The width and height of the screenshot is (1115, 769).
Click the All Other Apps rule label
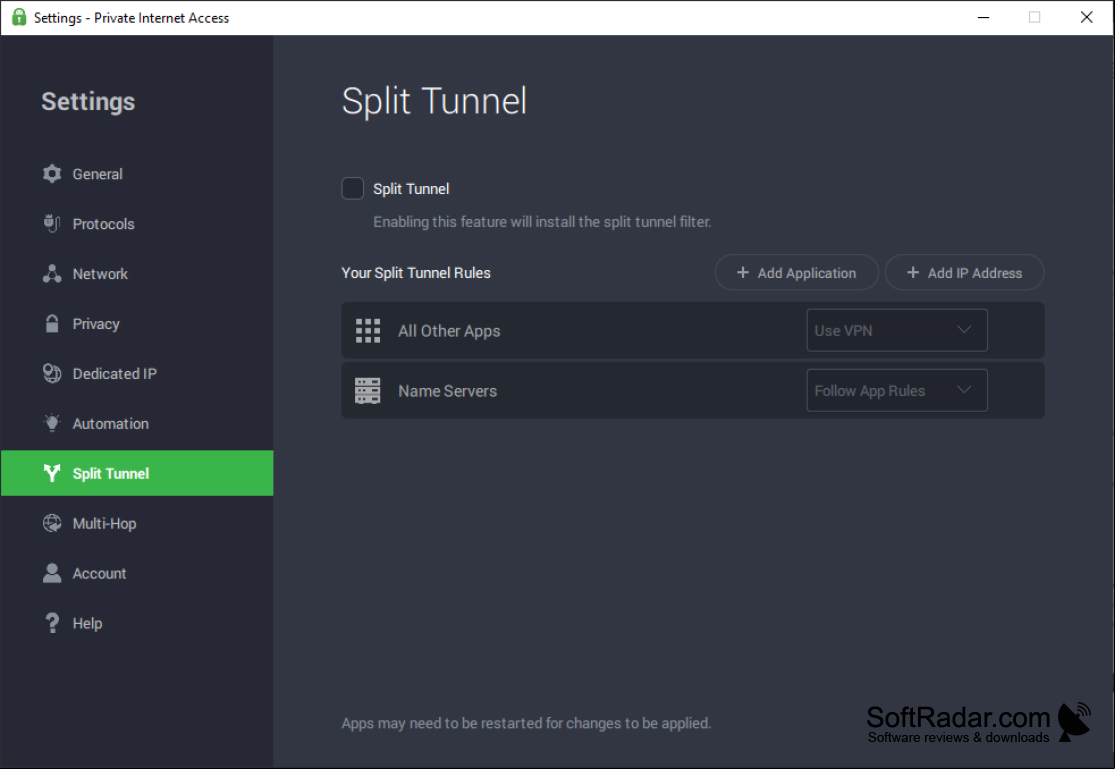pyautogui.click(x=449, y=331)
